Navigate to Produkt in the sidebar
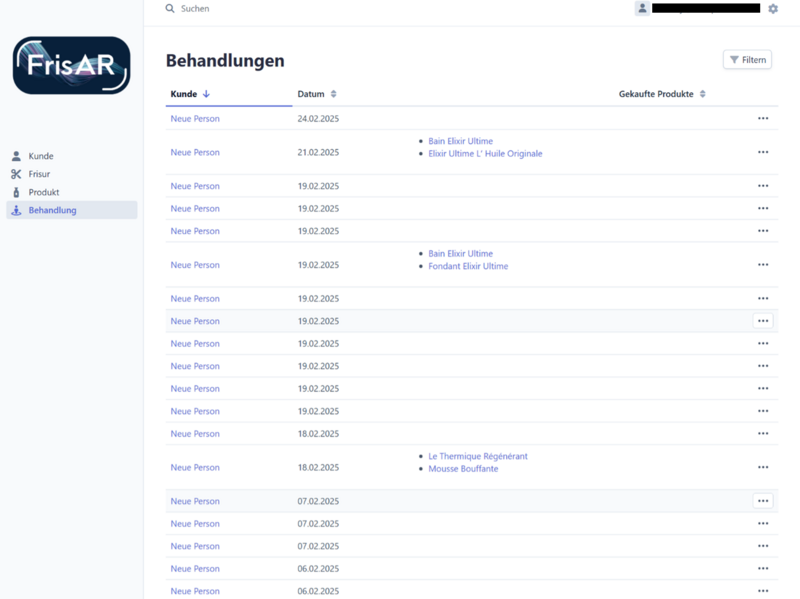This screenshot has width=800, height=599. click(x=44, y=192)
